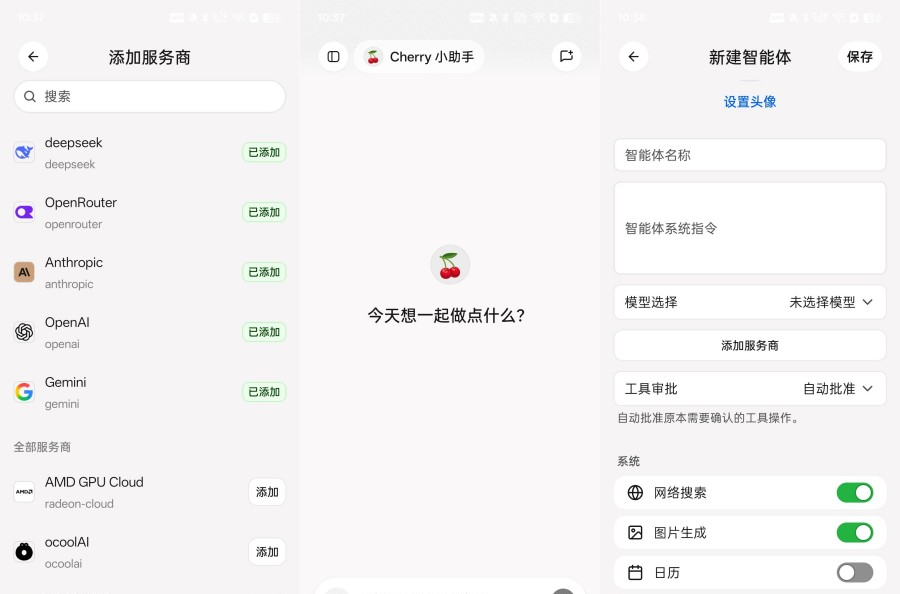
Task: Turn off the 图片生成 image generation switch
Action: pyautogui.click(x=855, y=533)
